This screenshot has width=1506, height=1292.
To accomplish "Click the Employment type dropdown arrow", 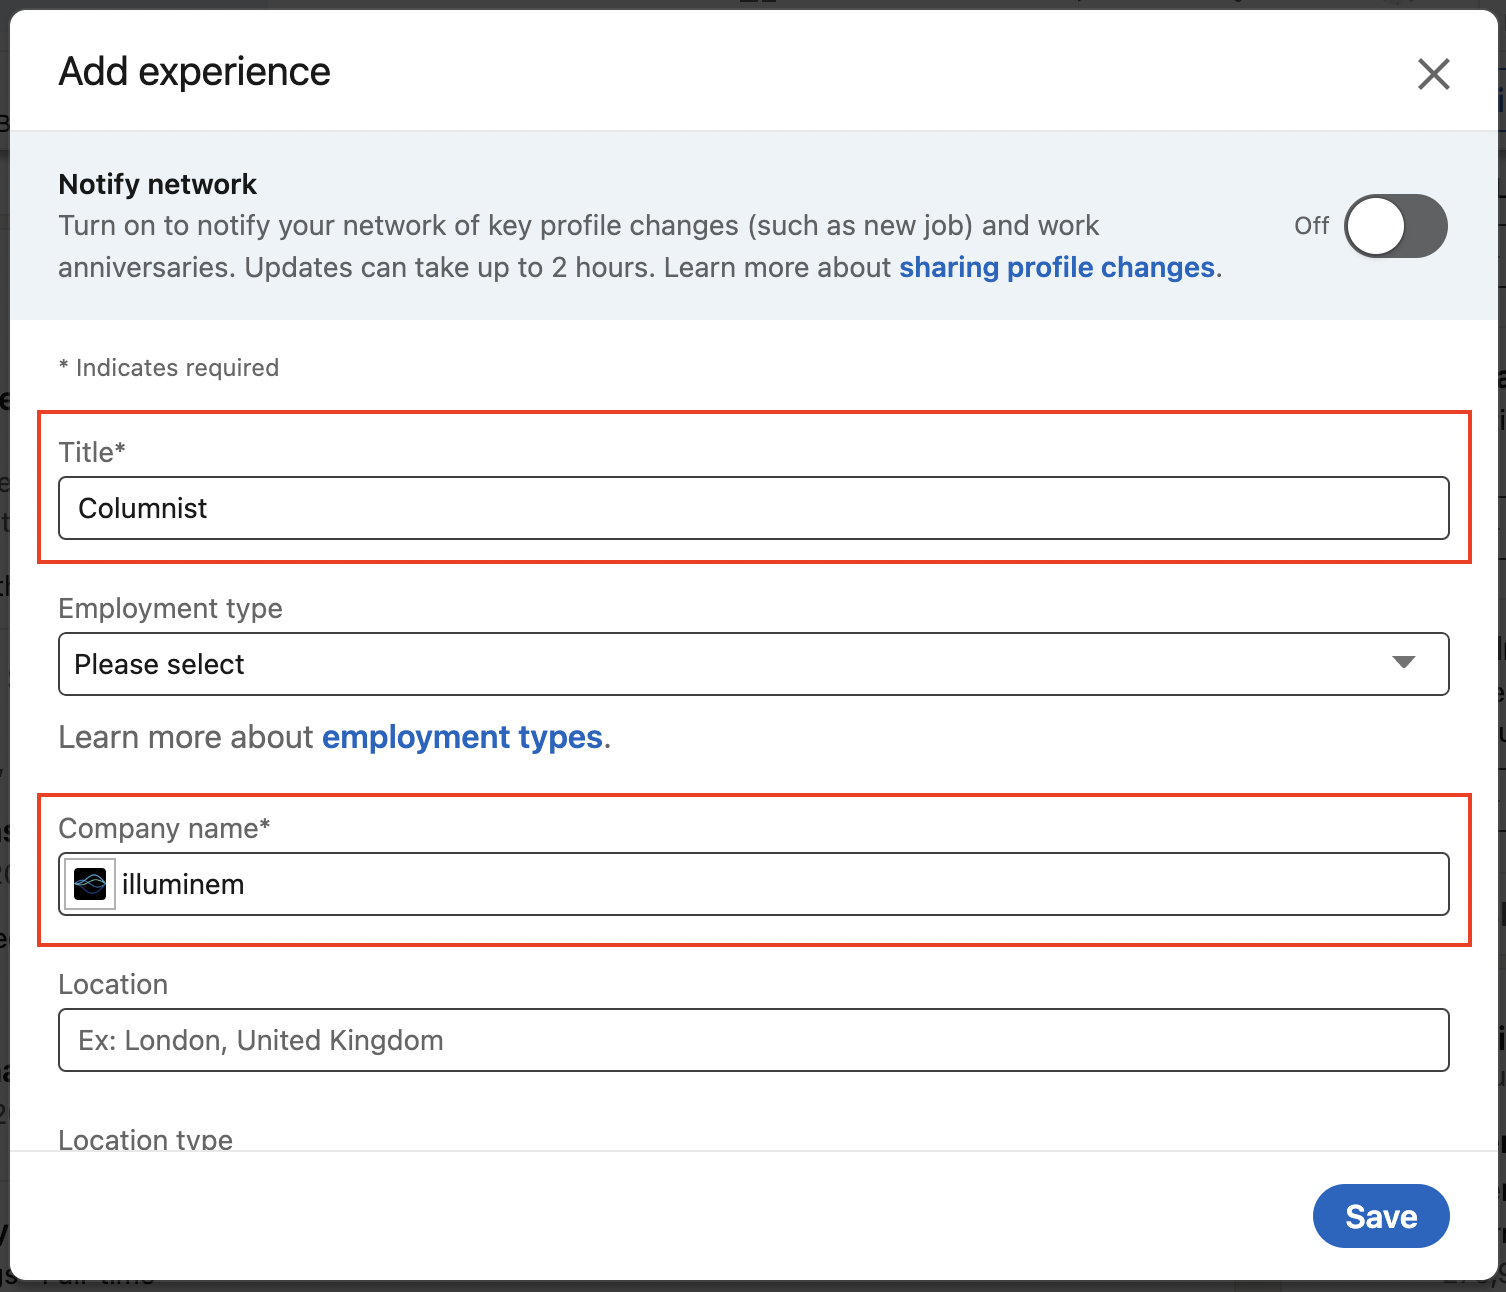I will (x=1403, y=663).
